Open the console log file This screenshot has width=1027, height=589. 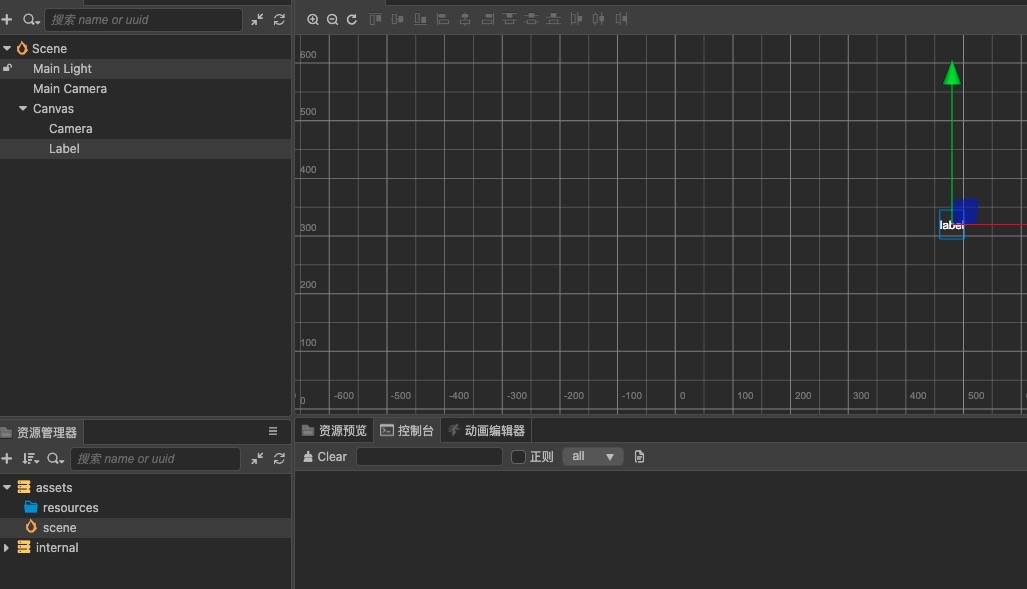click(x=639, y=457)
